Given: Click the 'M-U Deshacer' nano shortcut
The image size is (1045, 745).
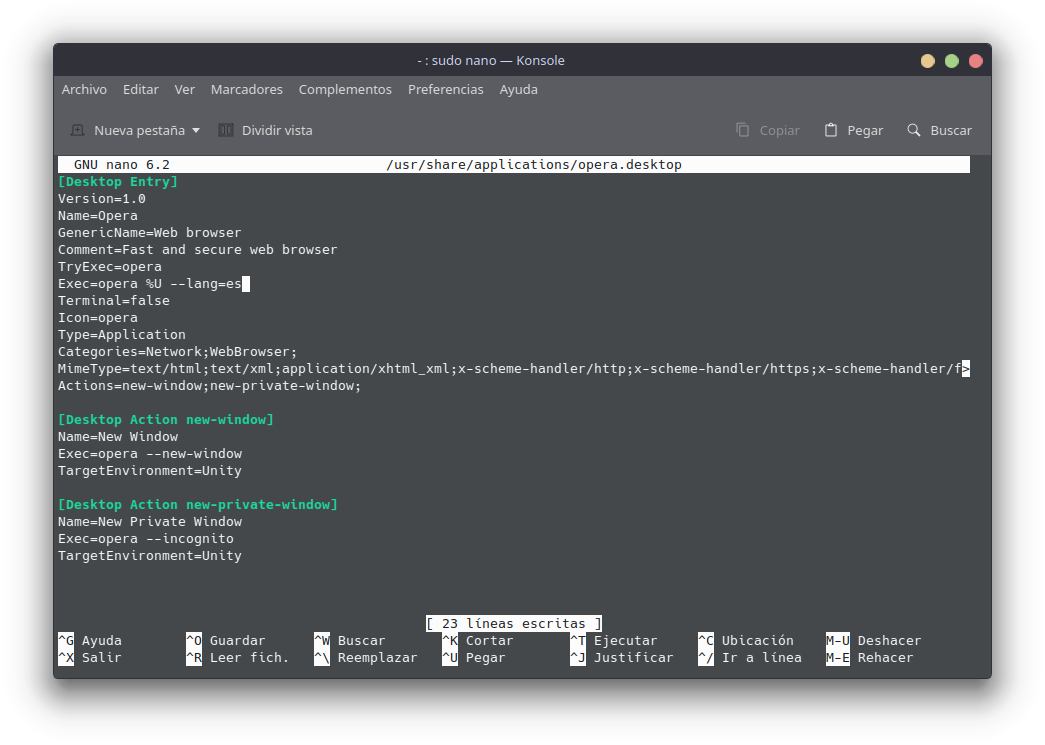Looking at the screenshot, I should pos(874,640).
